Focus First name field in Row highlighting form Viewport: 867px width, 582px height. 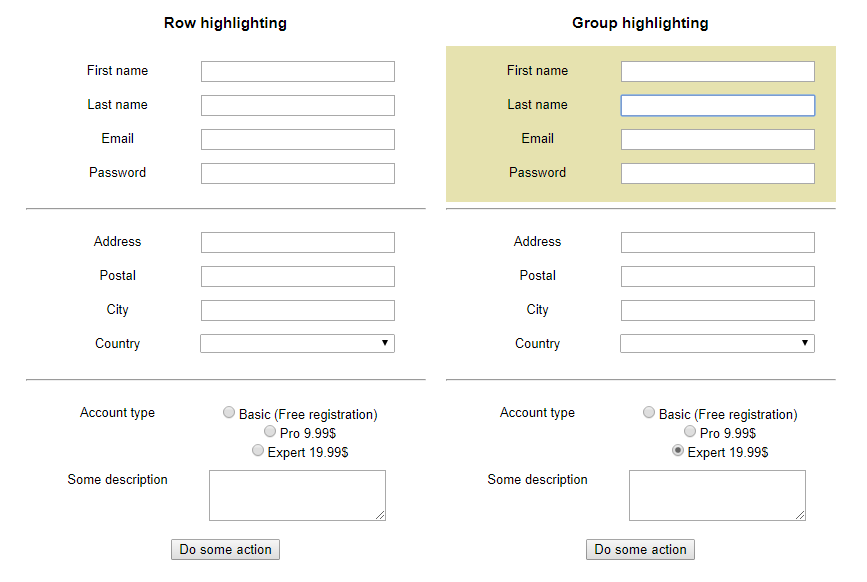297,72
